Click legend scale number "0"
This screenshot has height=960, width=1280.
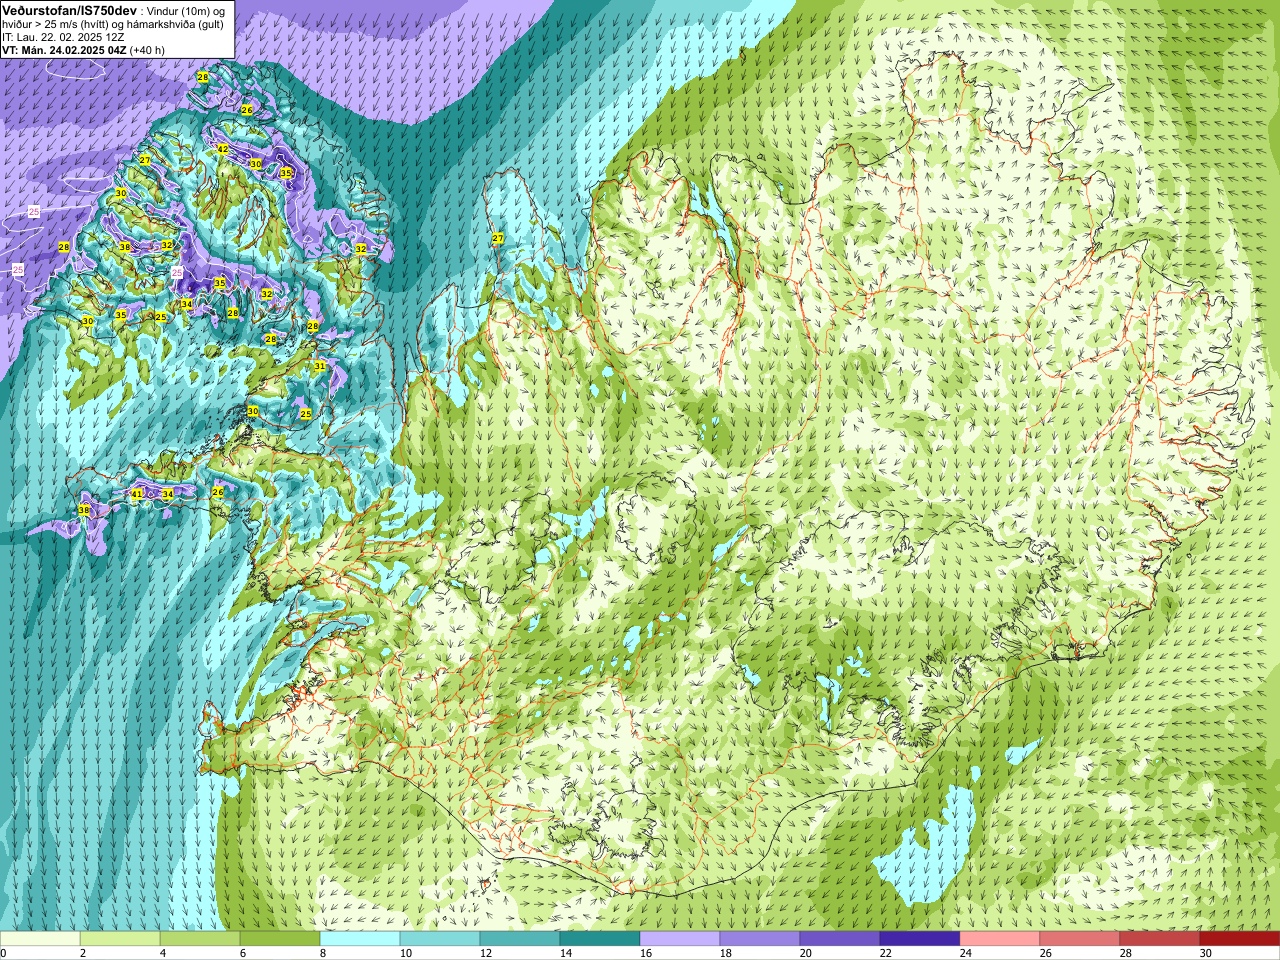[4, 953]
